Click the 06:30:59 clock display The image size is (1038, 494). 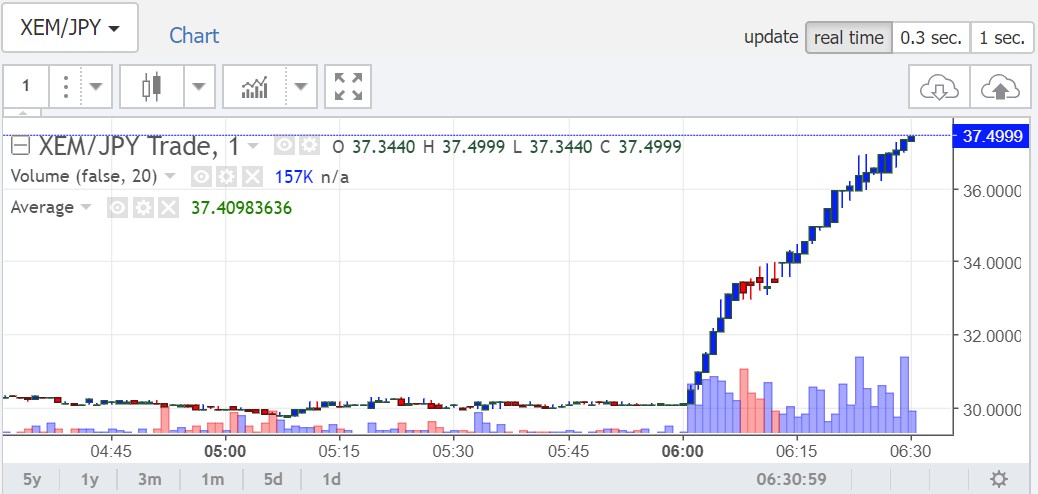click(x=792, y=479)
